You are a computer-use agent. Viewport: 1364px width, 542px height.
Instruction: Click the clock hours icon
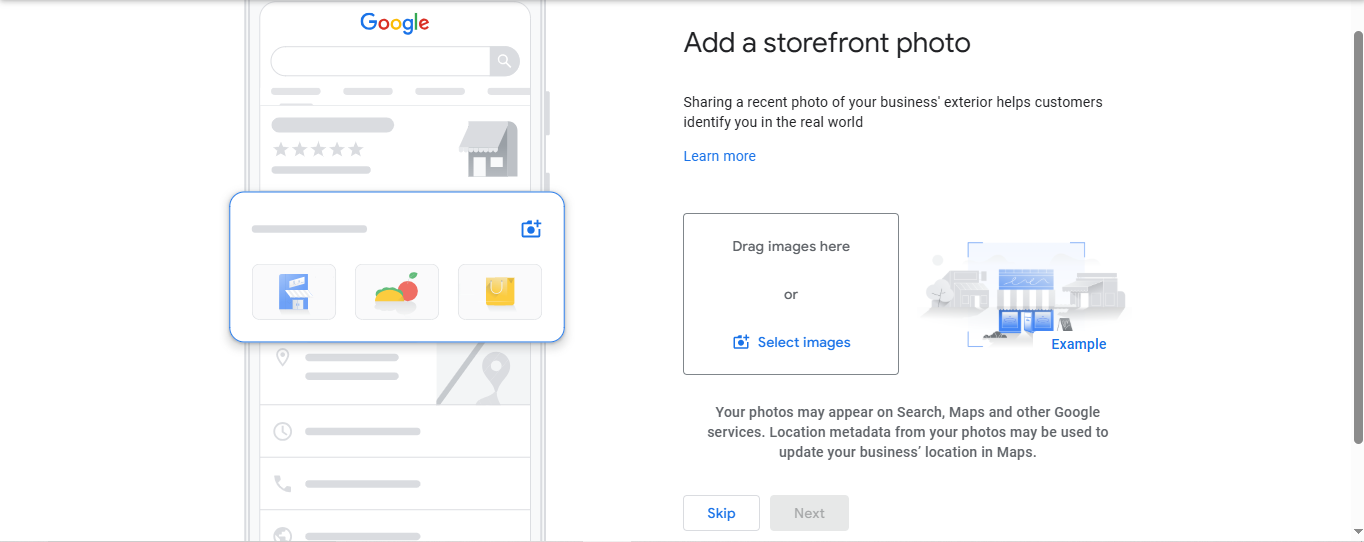tap(283, 431)
